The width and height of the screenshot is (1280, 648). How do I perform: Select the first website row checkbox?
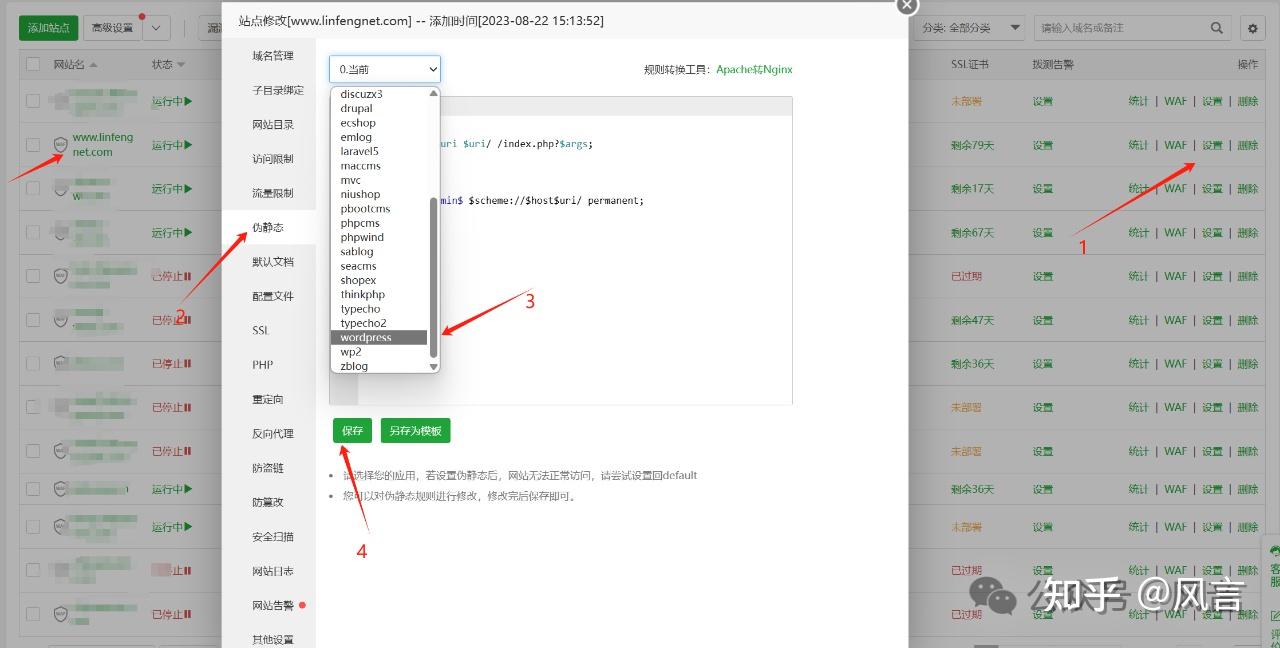click(33, 101)
